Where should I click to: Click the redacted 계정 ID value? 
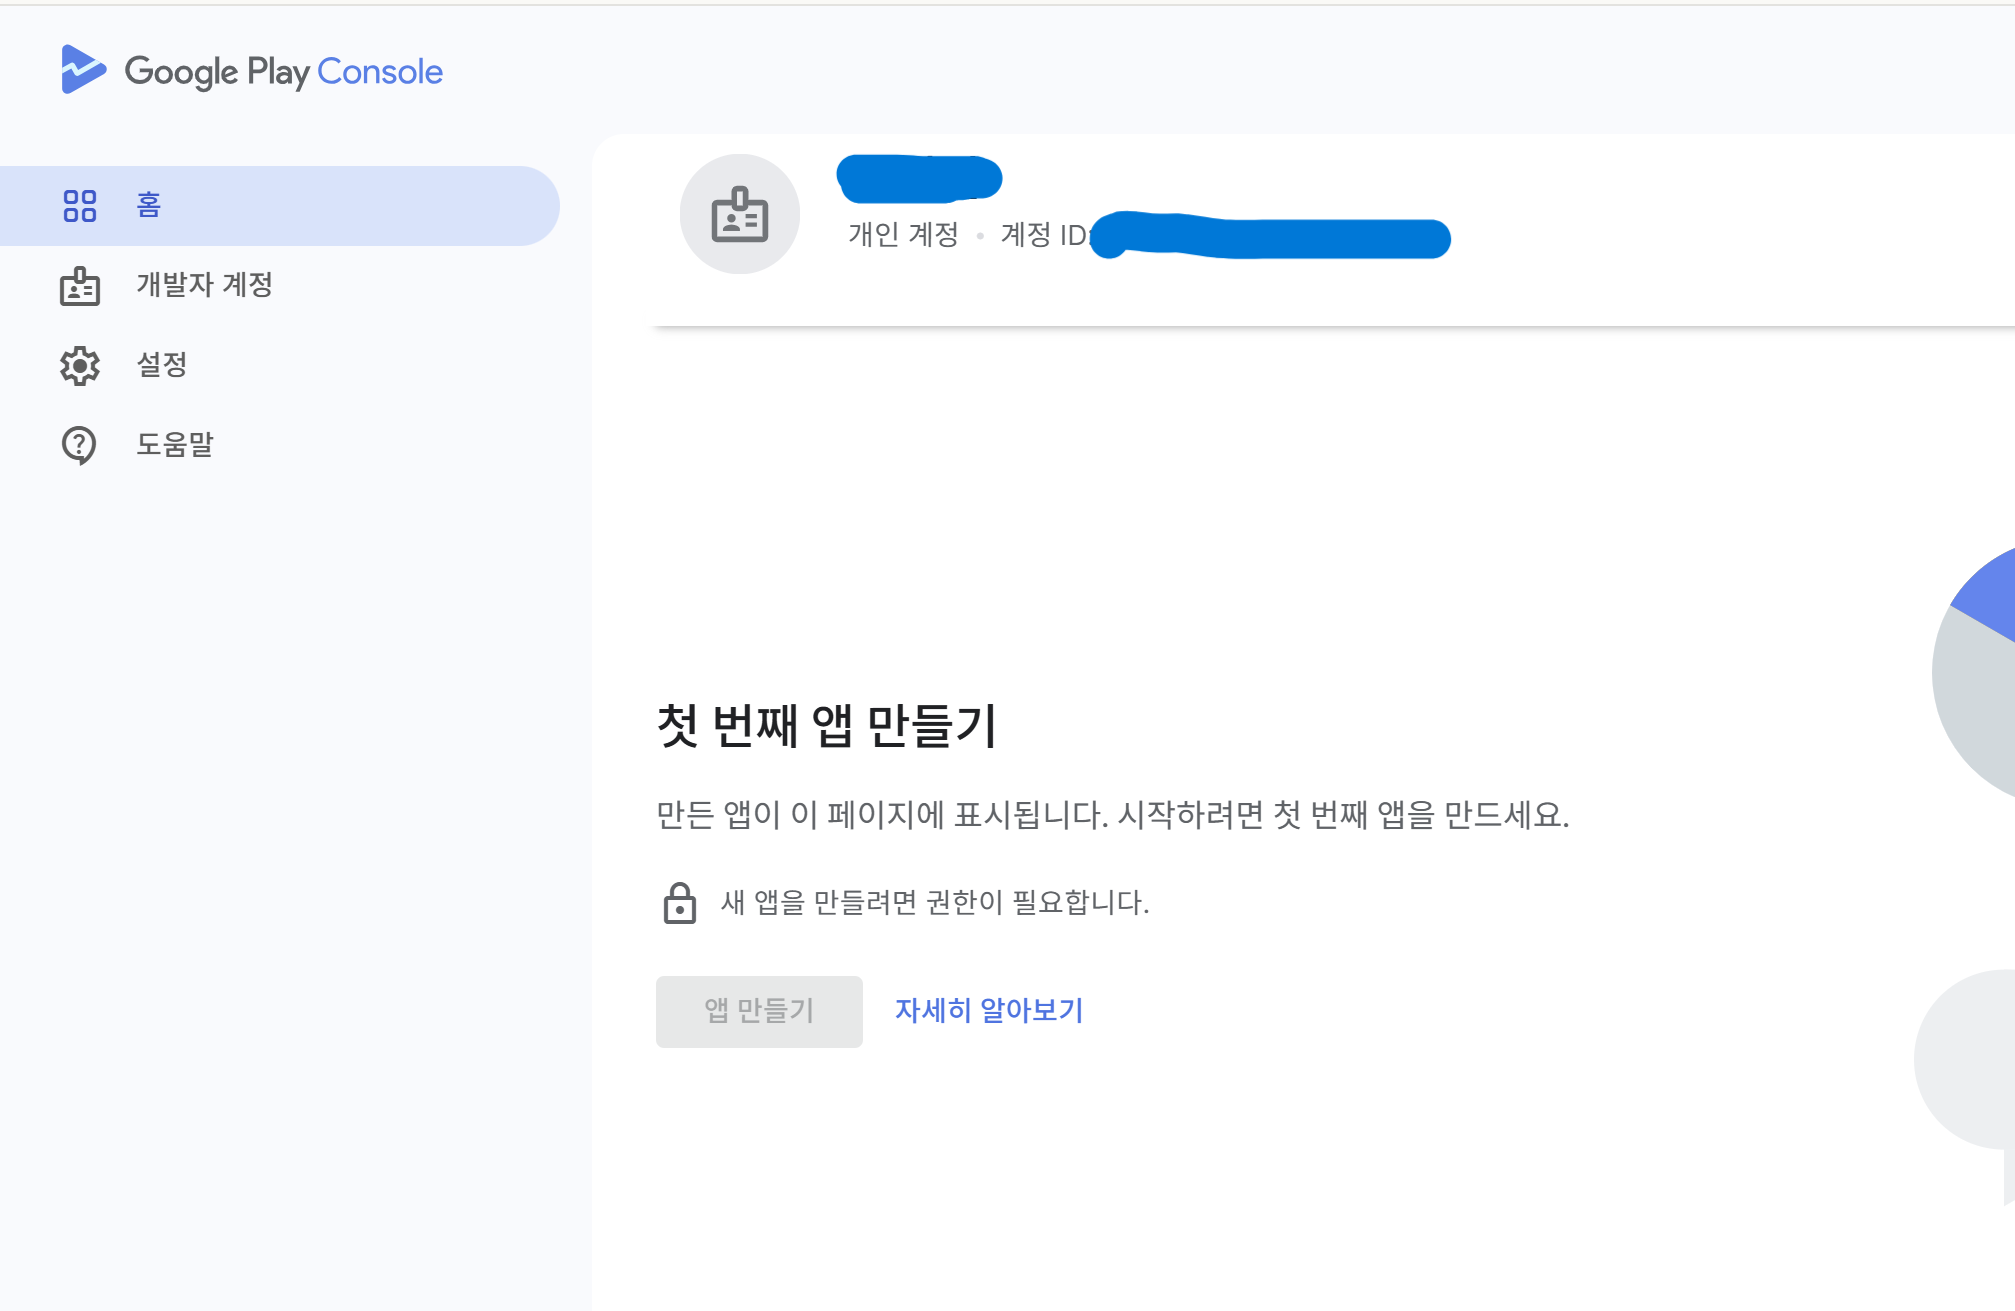point(1270,238)
